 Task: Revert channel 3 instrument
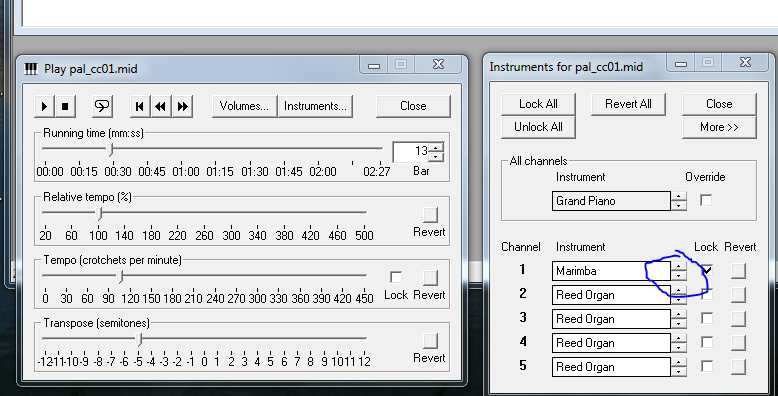point(738,319)
